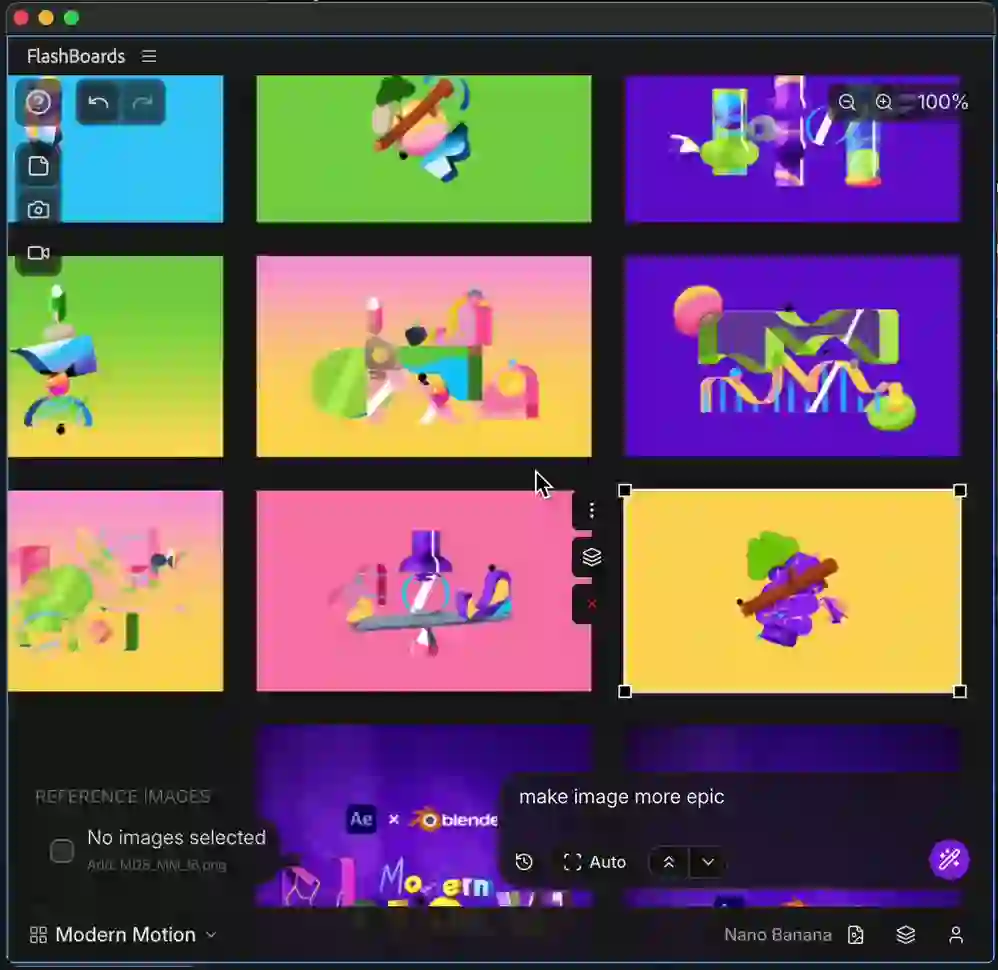Zoom in with the plus magnifier
Viewport: 998px width, 970px height.
tap(884, 102)
